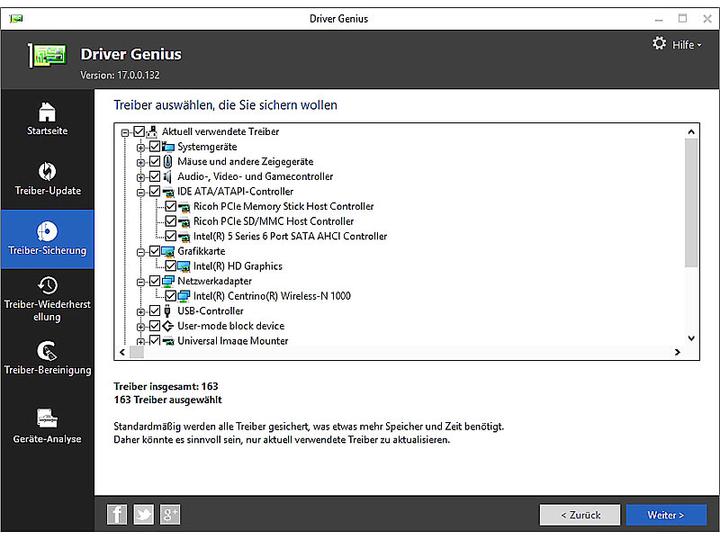
Task: Click the Version: 17.0.0.132 text
Action: click(x=120, y=75)
